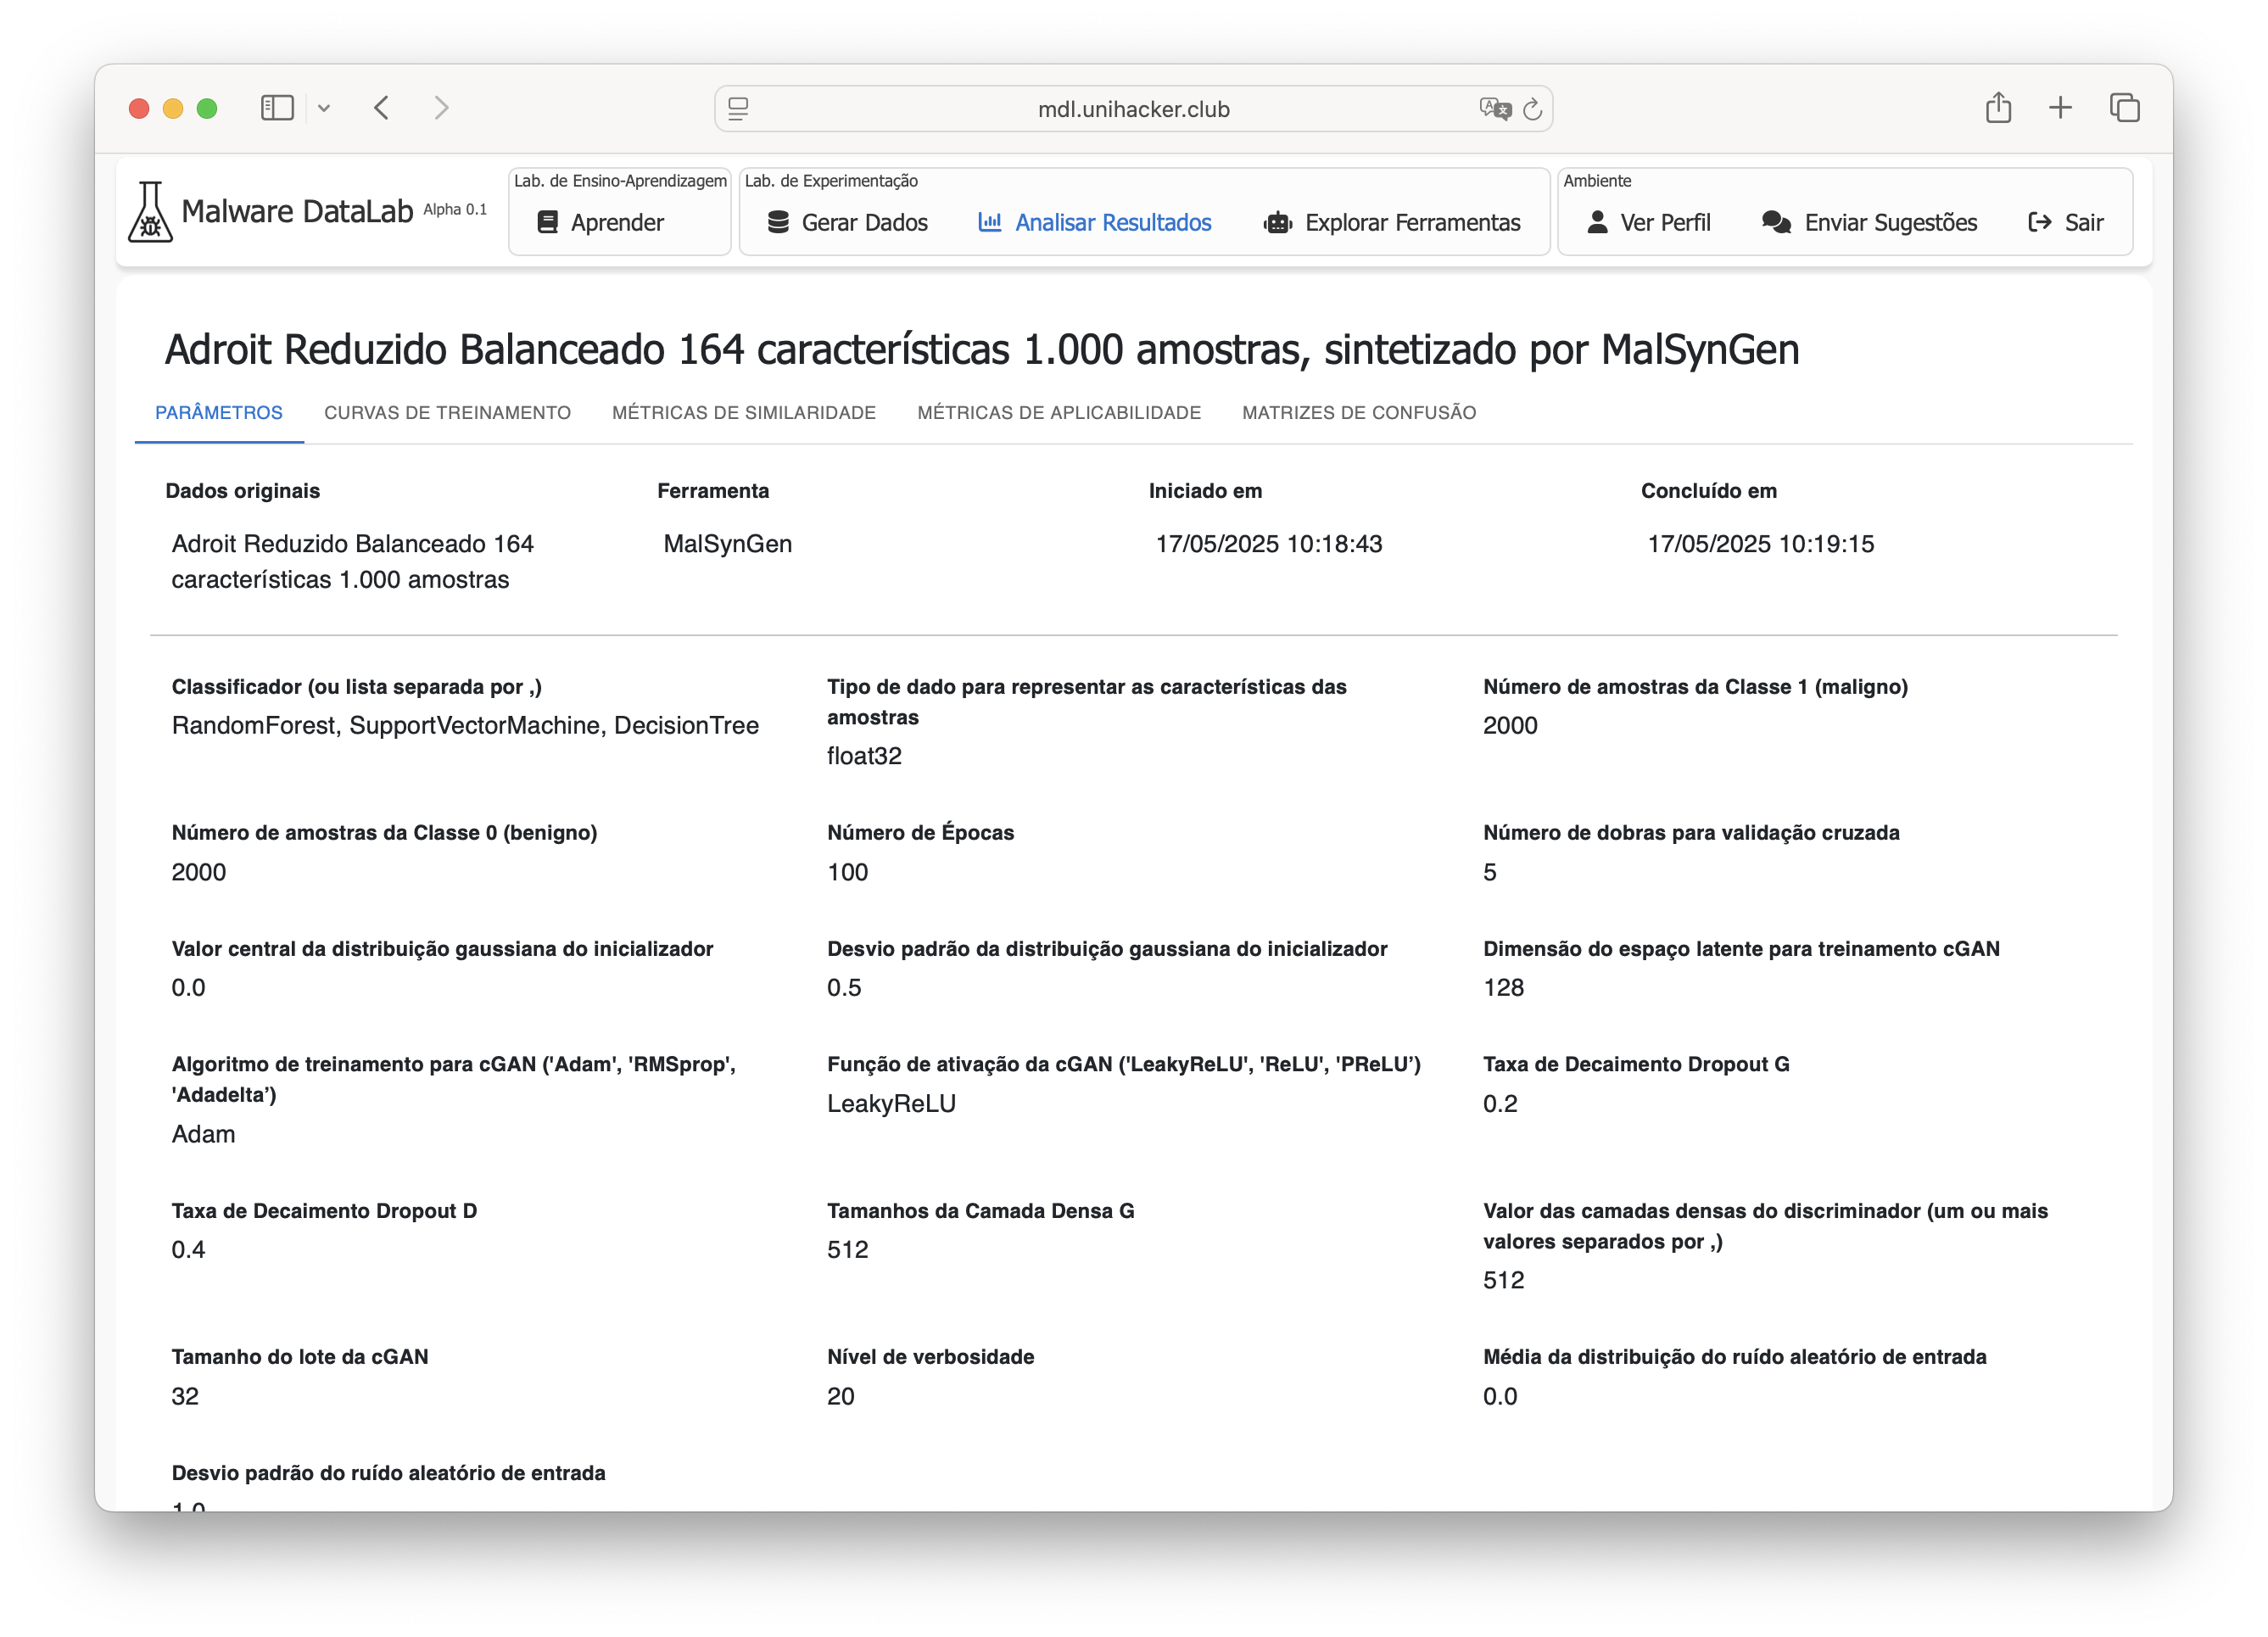The height and width of the screenshot is (1637, 2268).
Task: Click the cGAN batch size value 32
Action: pos(185,1396)
